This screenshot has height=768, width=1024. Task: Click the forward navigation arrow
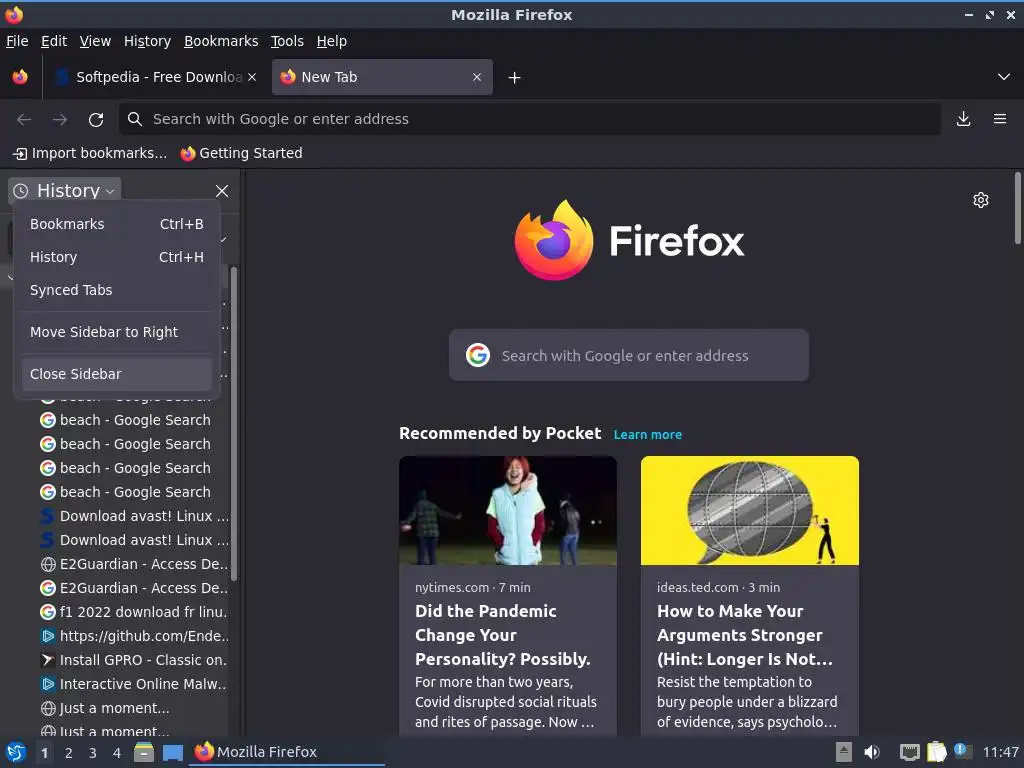click(59, 120)
